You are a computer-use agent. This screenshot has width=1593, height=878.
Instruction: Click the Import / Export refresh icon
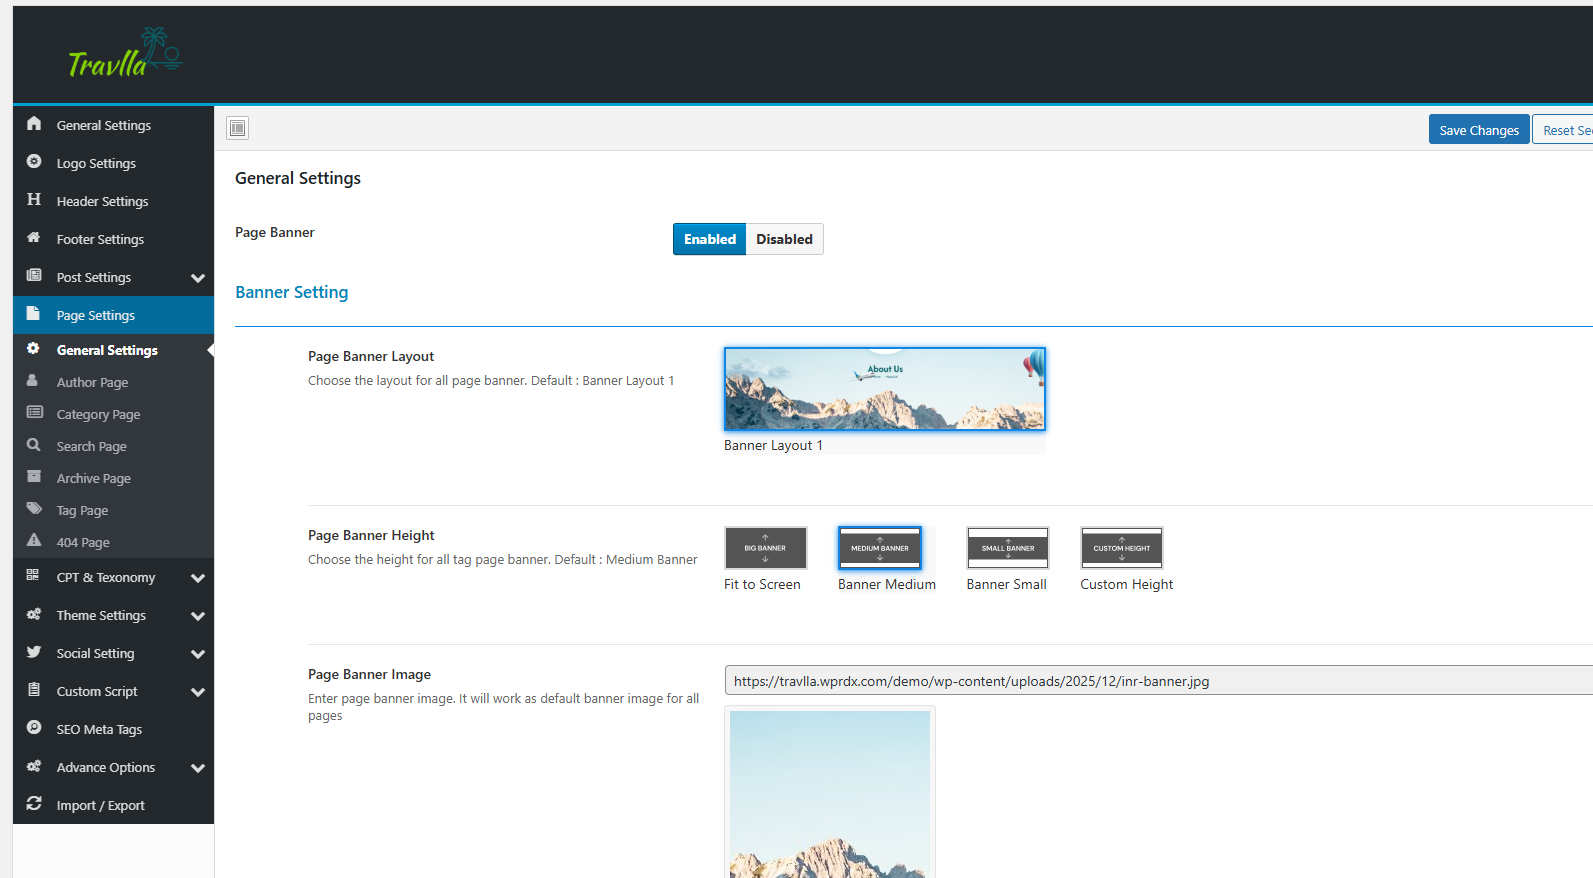[34, 804]
